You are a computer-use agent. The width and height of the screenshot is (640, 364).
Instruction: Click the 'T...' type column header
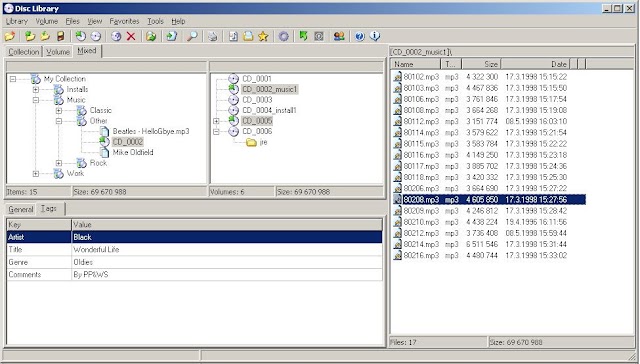tap(451, 64)
